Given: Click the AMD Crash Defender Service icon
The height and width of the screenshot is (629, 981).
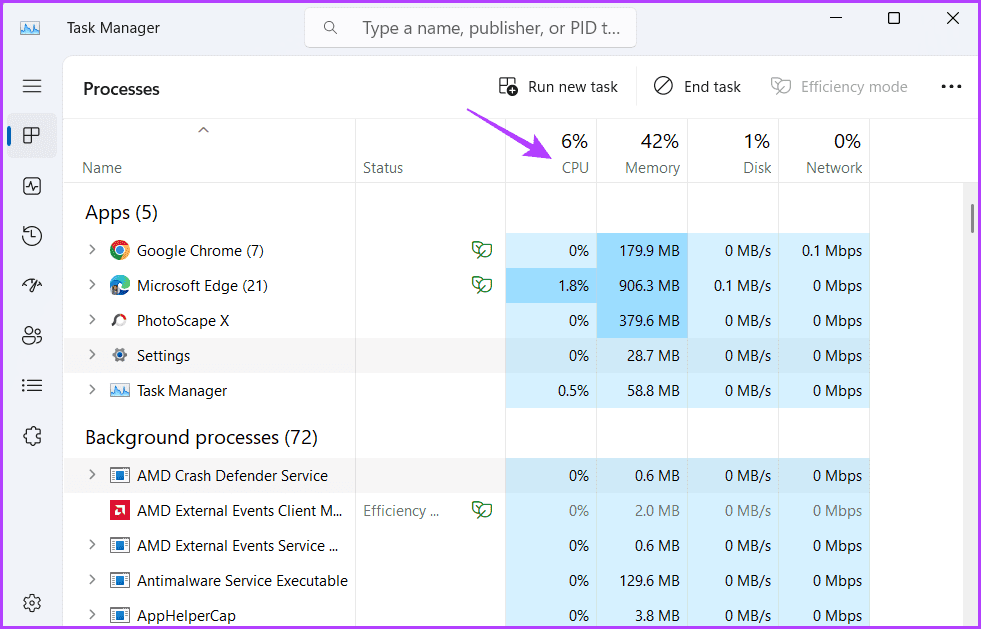Looking at the screenshot, I should pos(119,476).
